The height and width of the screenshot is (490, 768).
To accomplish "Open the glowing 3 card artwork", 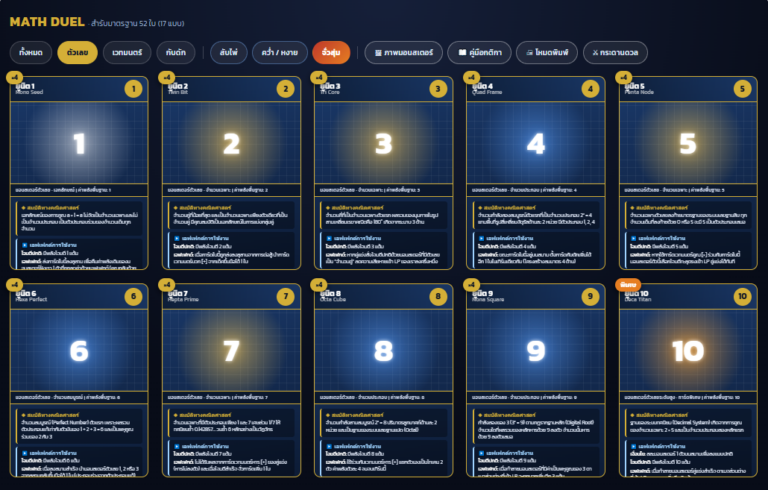I will click(384, 143).
